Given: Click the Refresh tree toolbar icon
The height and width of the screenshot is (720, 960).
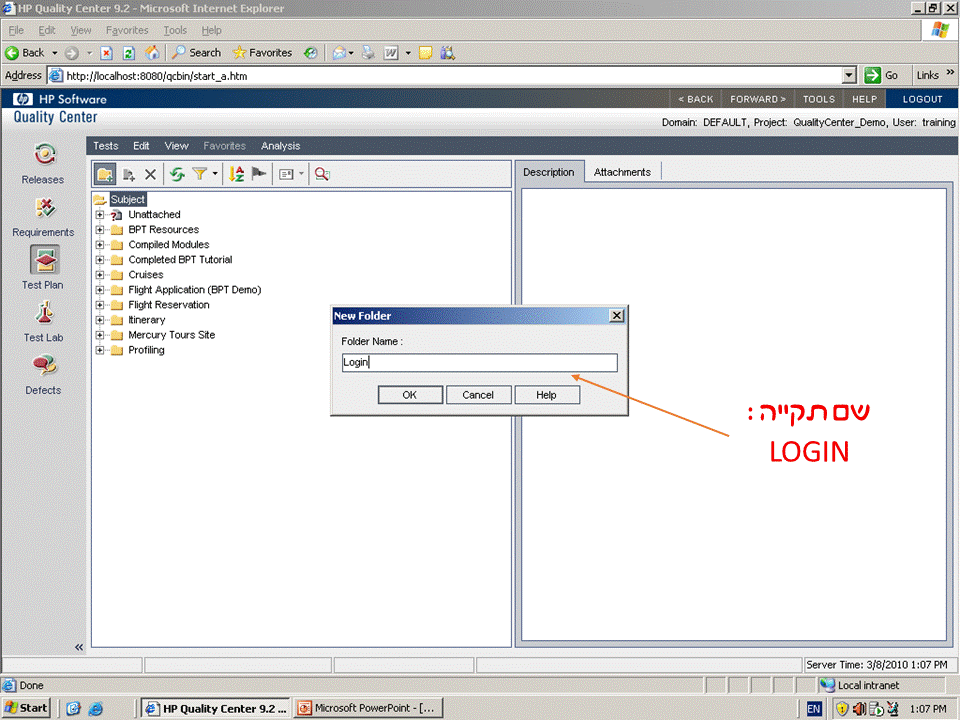Looking at the screenshot, I should pos(178,174).
